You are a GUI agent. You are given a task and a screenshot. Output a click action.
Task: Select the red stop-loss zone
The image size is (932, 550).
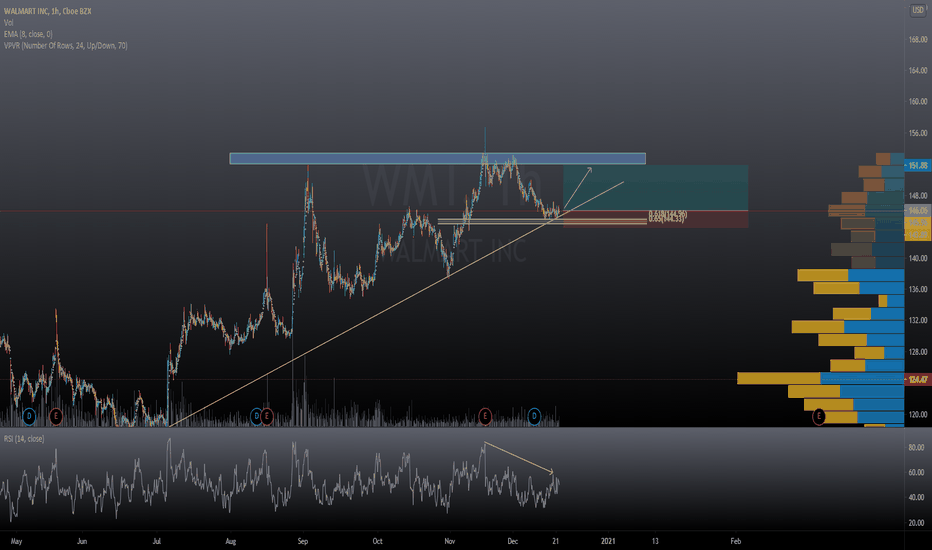[656, 219]
